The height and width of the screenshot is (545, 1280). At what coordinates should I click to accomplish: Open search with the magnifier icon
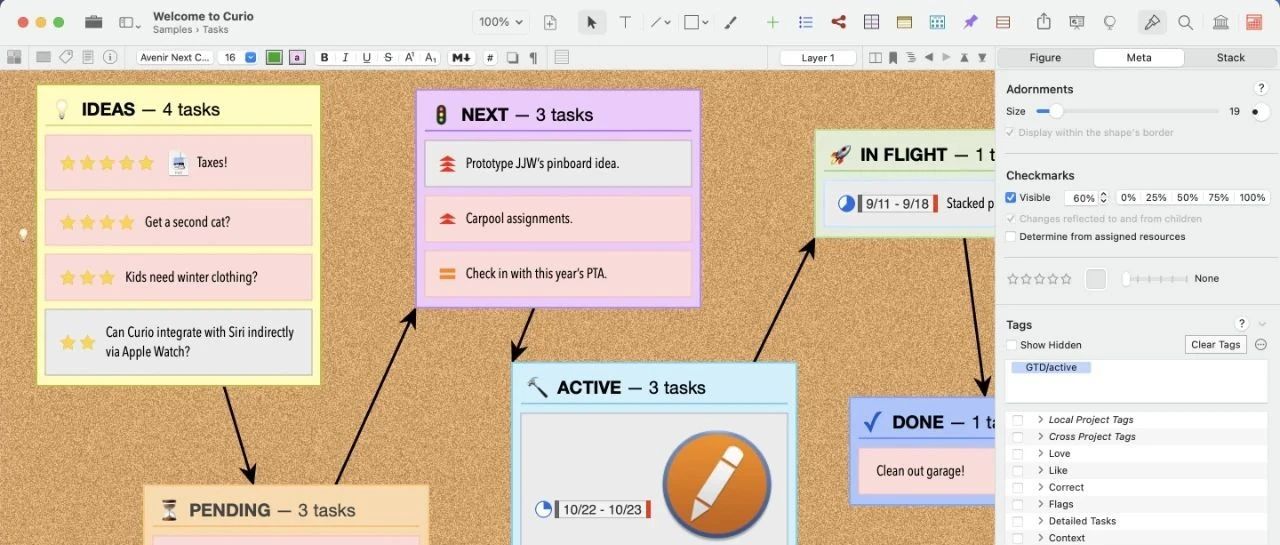tap(1185, 22)
